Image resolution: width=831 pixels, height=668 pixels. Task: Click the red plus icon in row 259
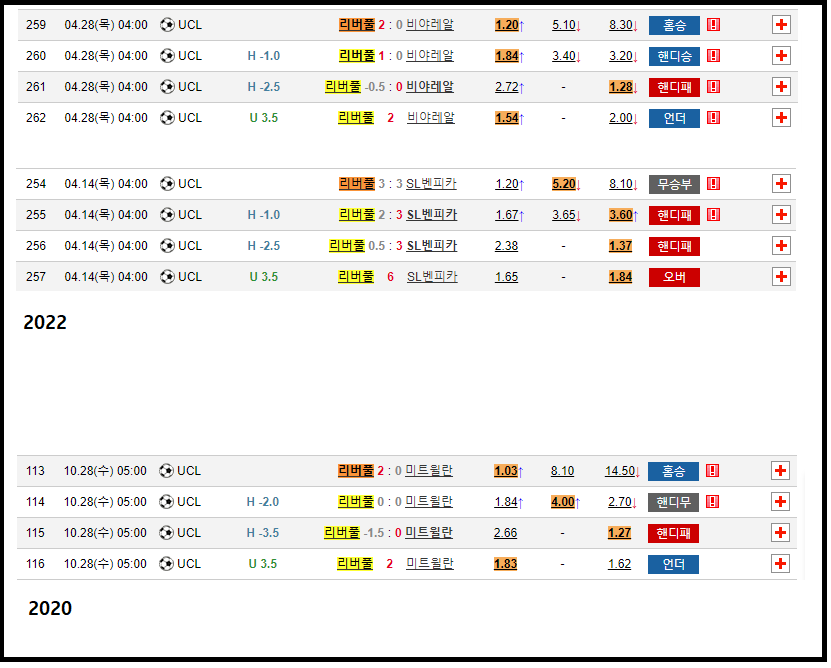click(781, 25)
